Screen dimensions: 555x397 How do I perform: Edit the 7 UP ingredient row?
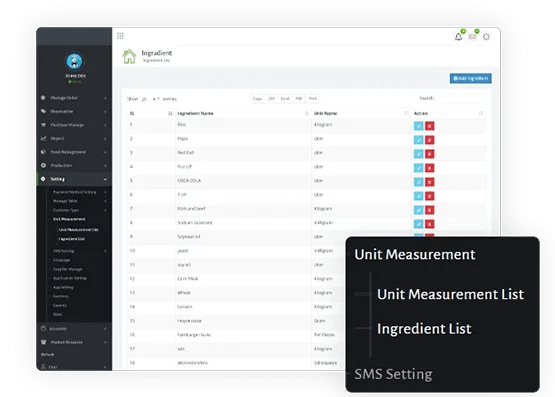419,196
